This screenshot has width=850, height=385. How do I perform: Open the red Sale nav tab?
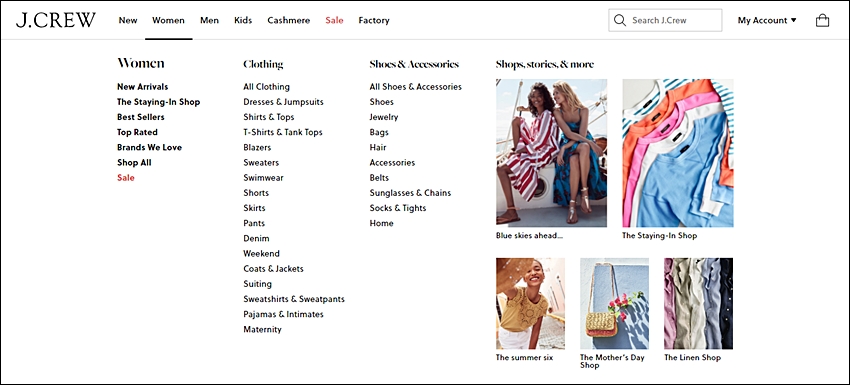tap(334, 21)
